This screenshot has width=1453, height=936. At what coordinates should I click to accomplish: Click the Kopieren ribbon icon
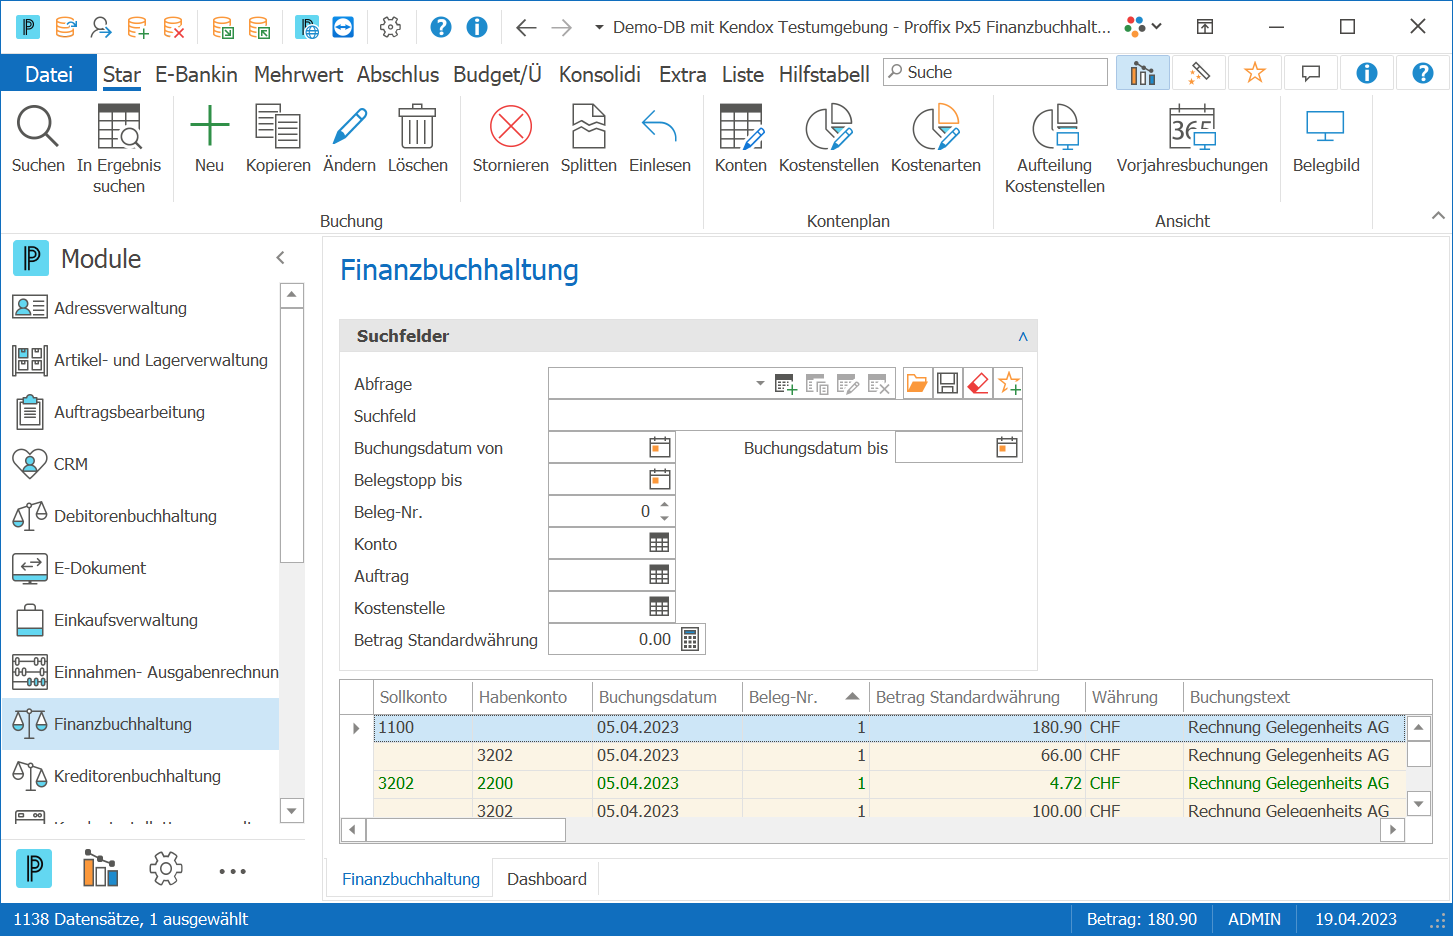click(278, 127)
